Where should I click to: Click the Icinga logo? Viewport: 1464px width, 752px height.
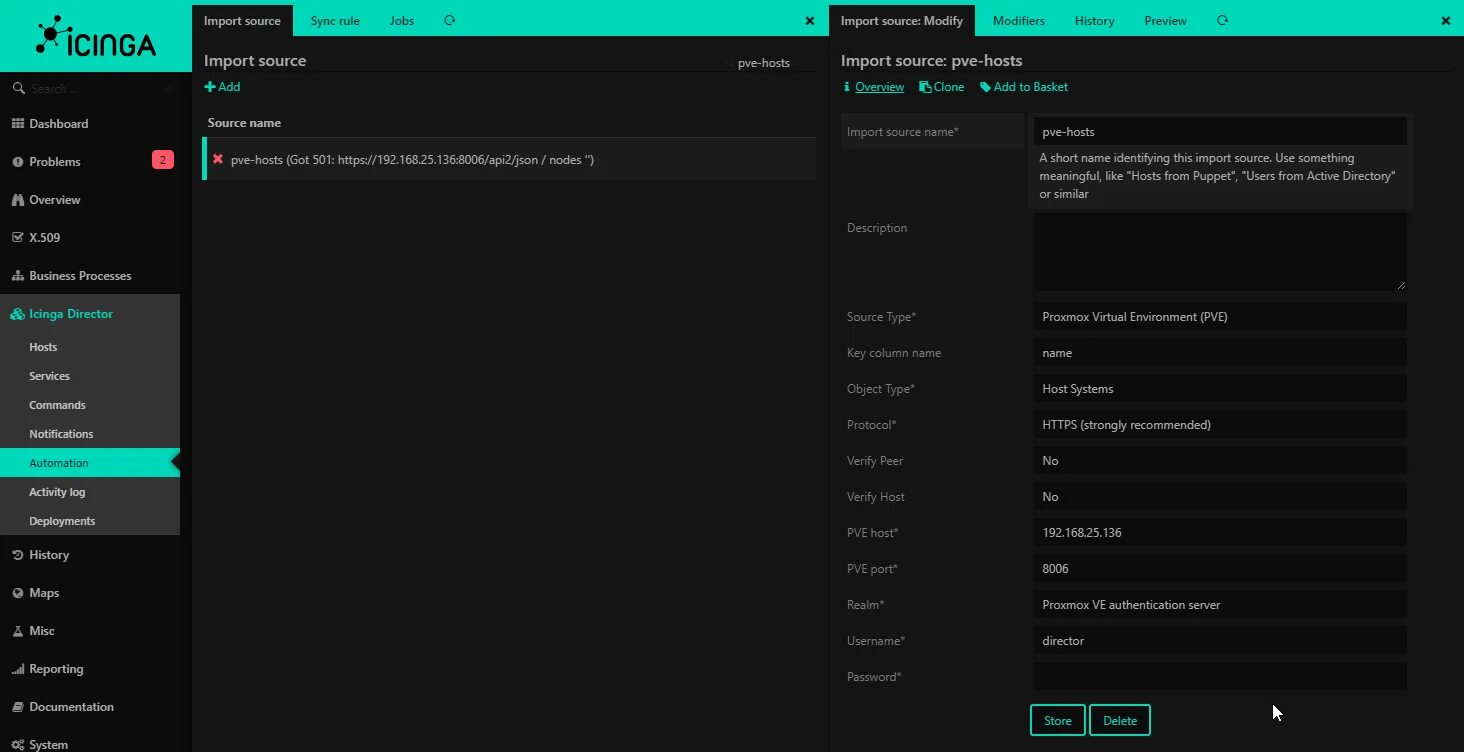pyautogui.click(x=96, y=36)
